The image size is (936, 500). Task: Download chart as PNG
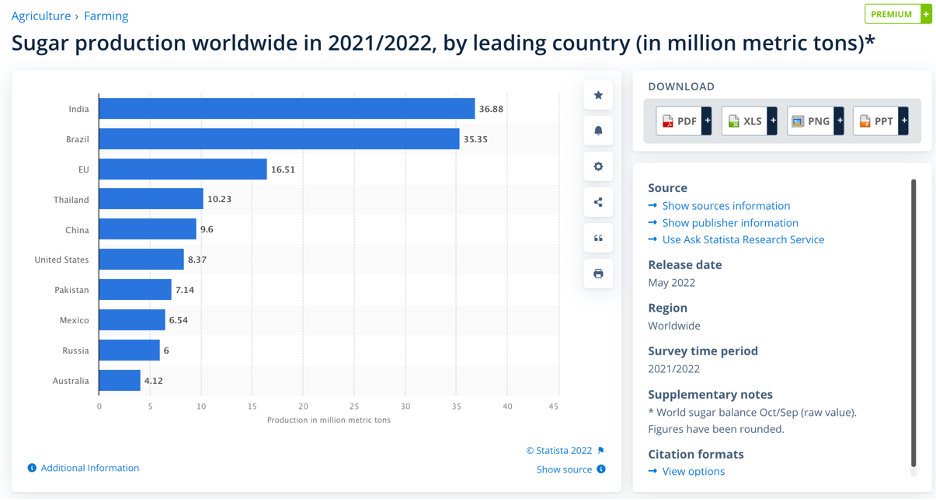[x=815, y=121]
